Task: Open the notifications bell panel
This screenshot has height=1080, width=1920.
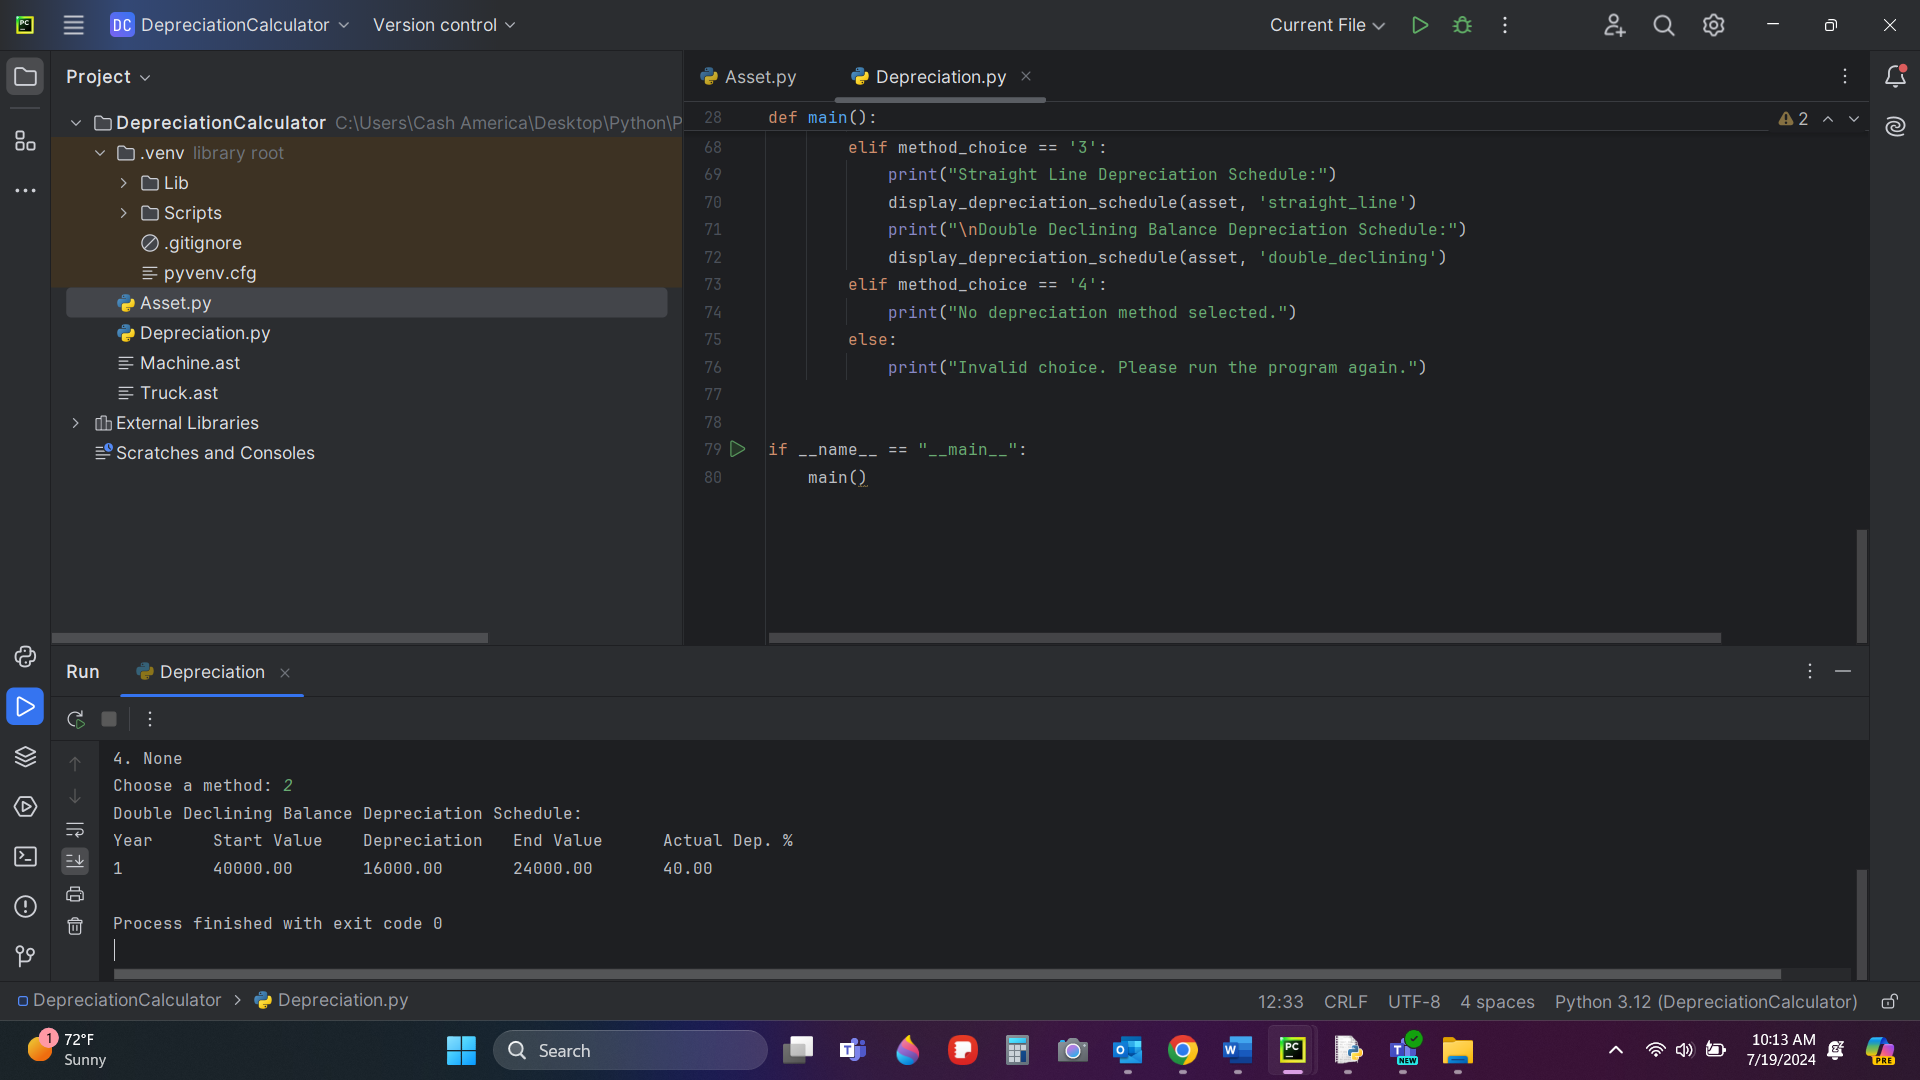Action: point(1895,77)
